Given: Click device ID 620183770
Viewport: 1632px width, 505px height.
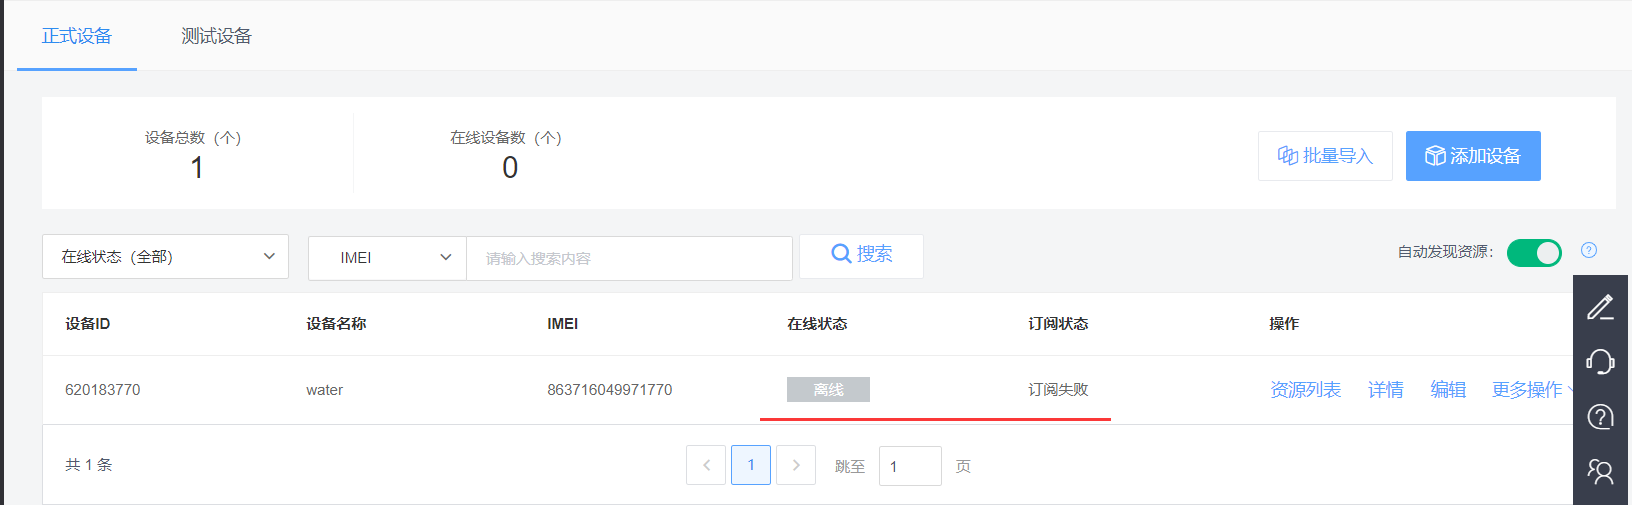Looking at the screenshot, I should point(103,390).
